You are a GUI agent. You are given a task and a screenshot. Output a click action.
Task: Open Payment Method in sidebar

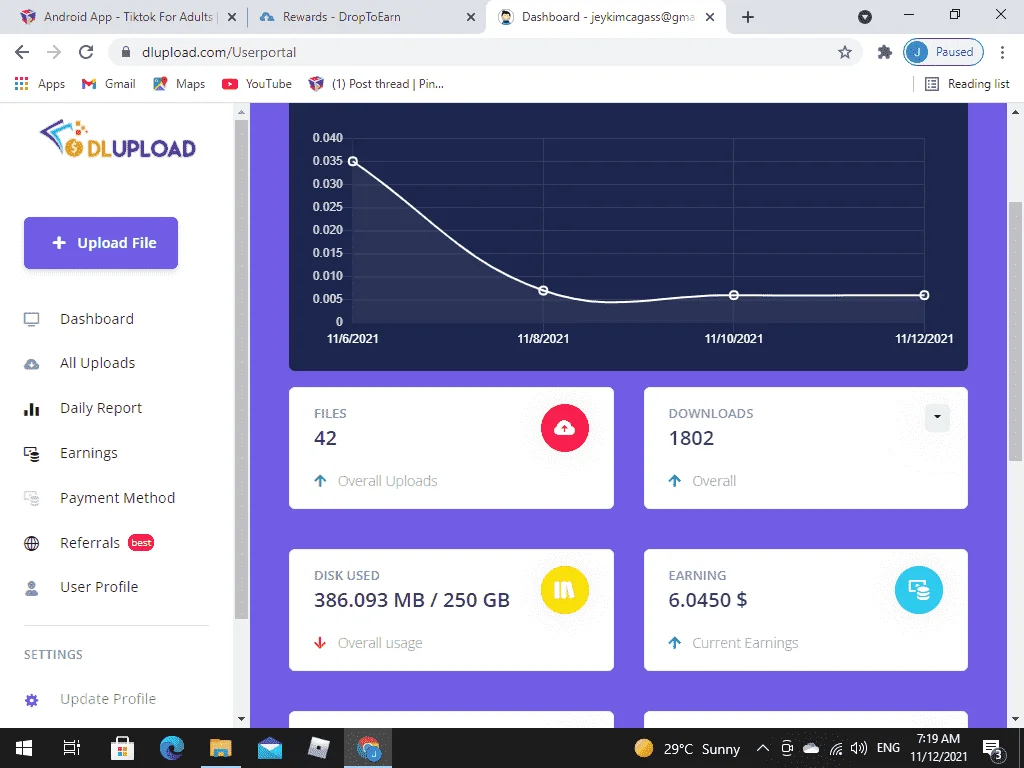[118, 498]
